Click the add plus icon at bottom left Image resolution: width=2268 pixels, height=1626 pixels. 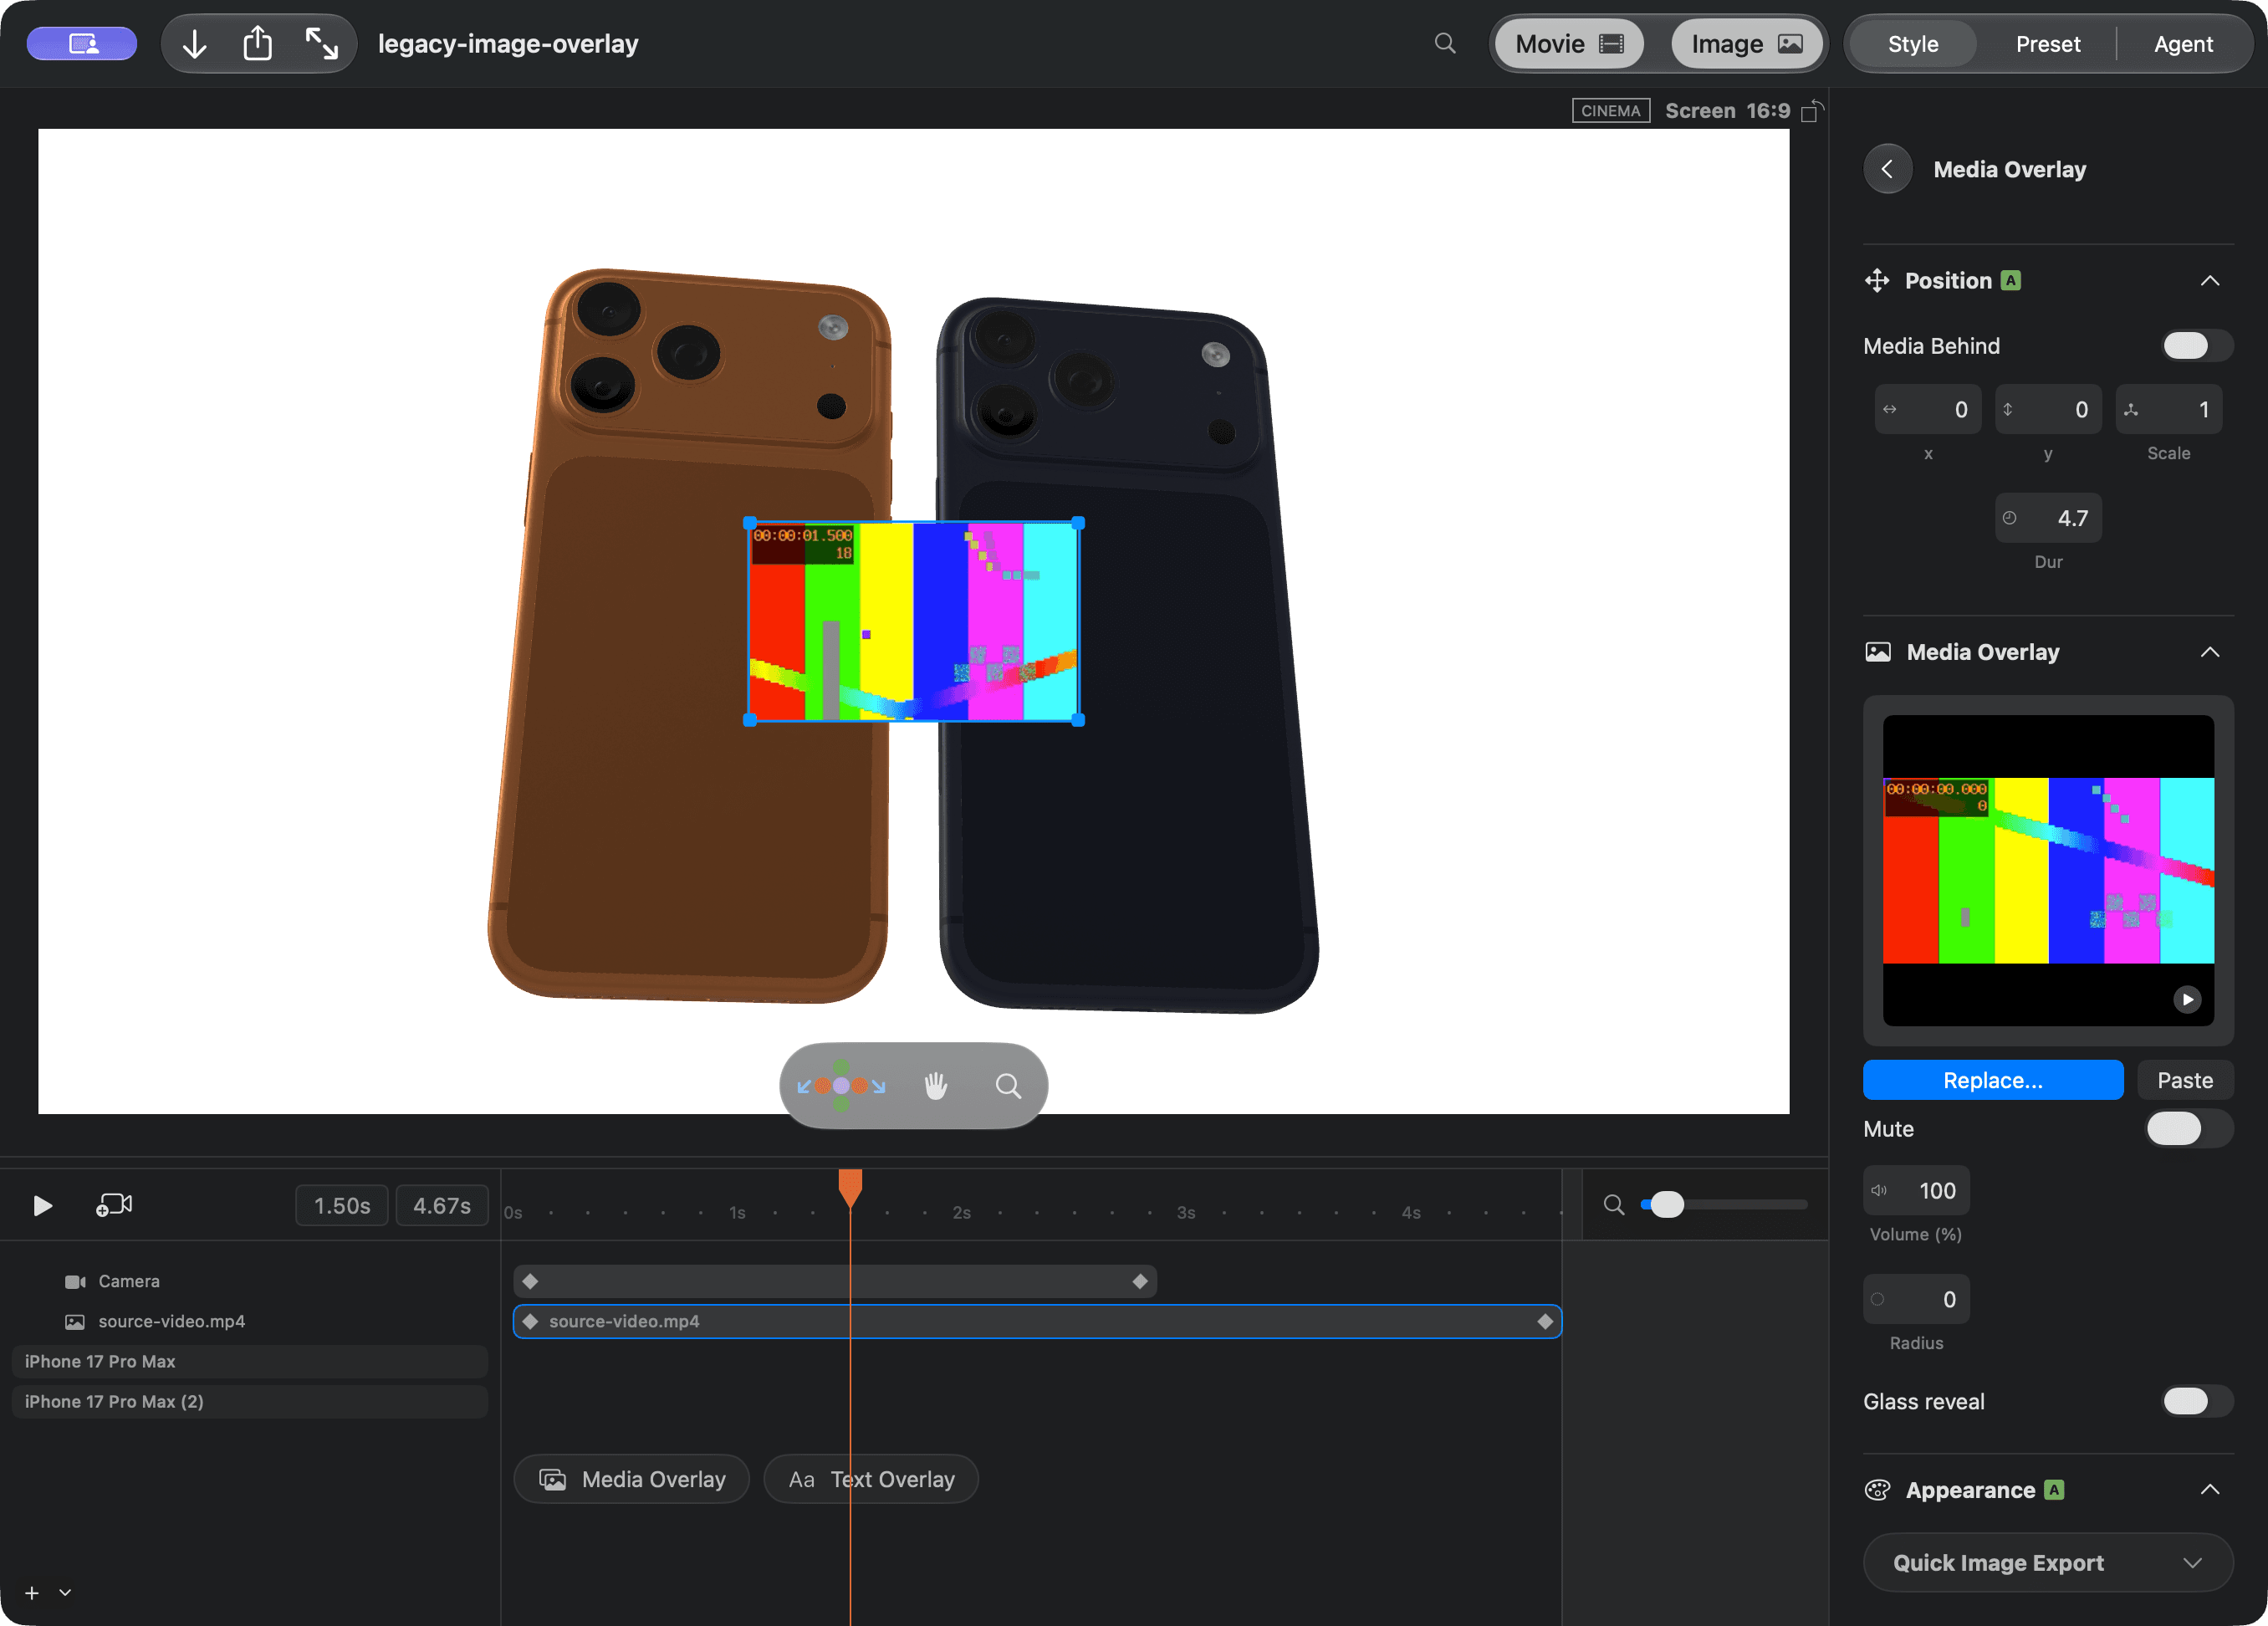point(32,1593)
